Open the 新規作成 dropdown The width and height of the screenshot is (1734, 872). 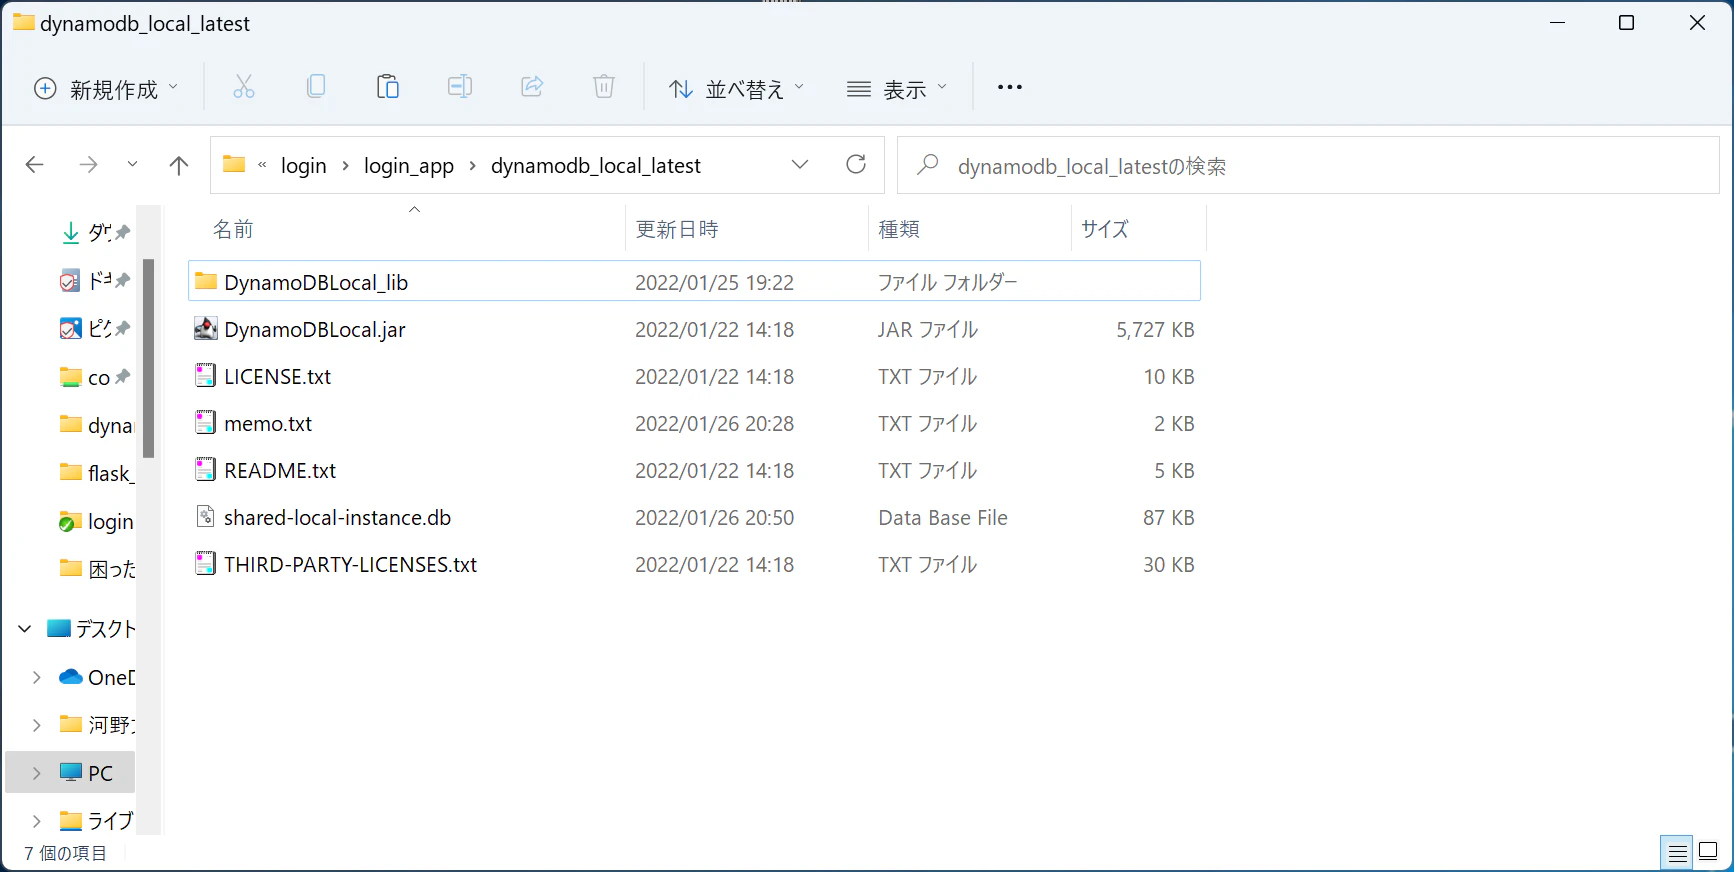tap(106, 89)
